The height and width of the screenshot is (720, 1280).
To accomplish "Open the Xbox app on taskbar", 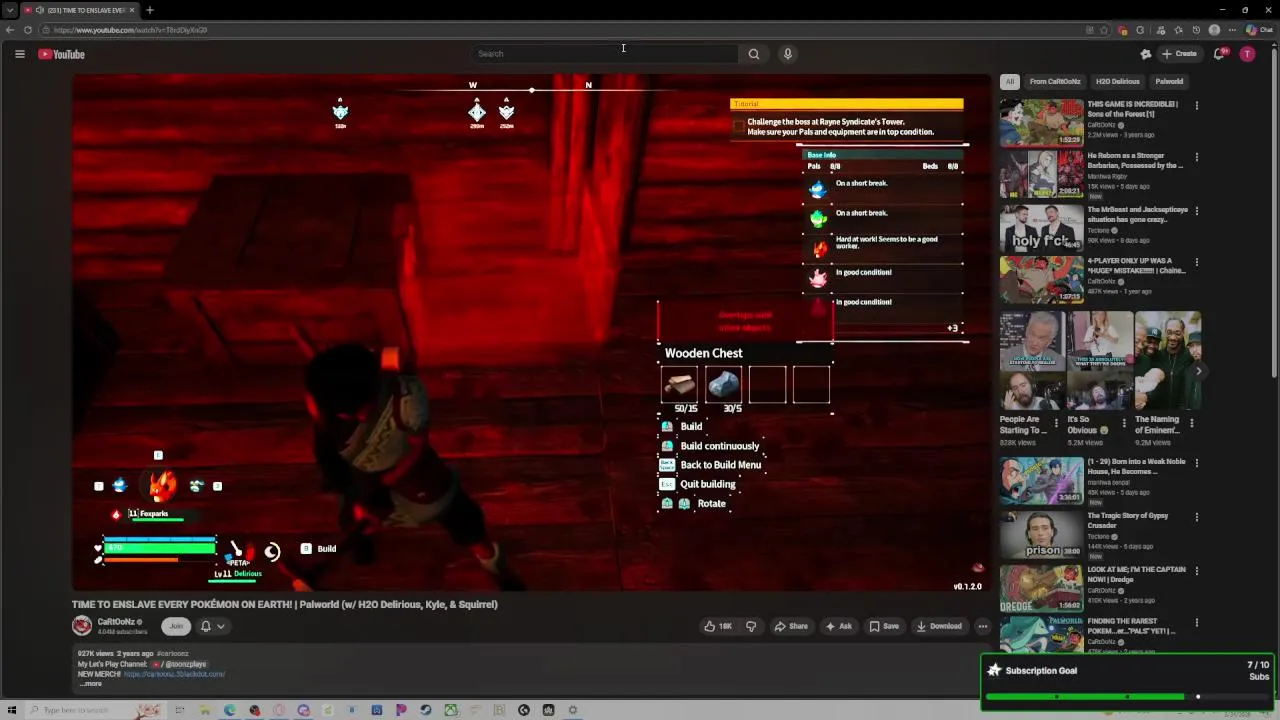I will (x=451, y=710).
